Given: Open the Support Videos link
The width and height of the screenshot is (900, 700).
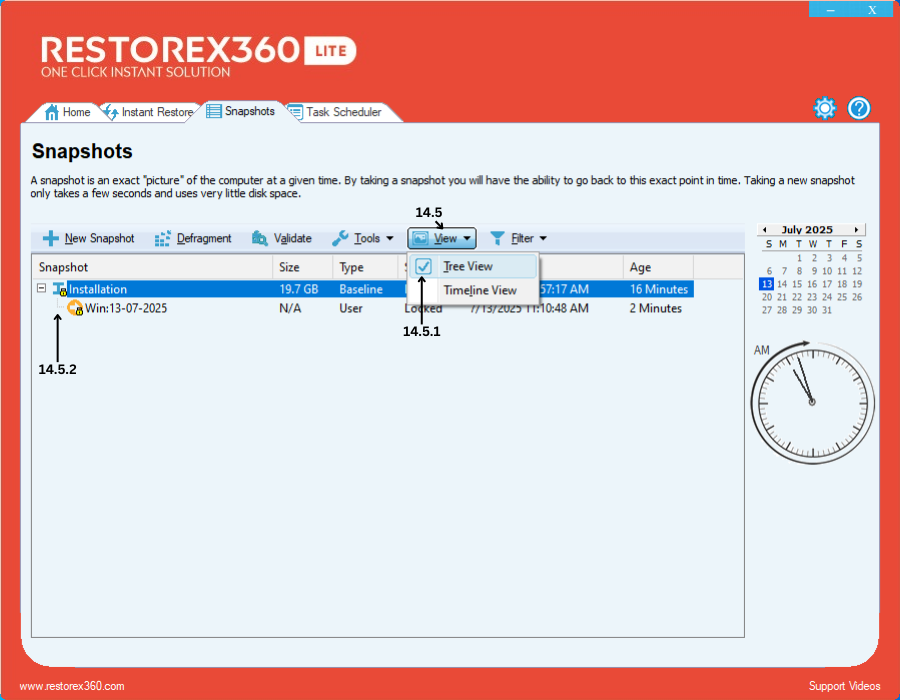Looking at the screenshot, I should coord(844,686).
